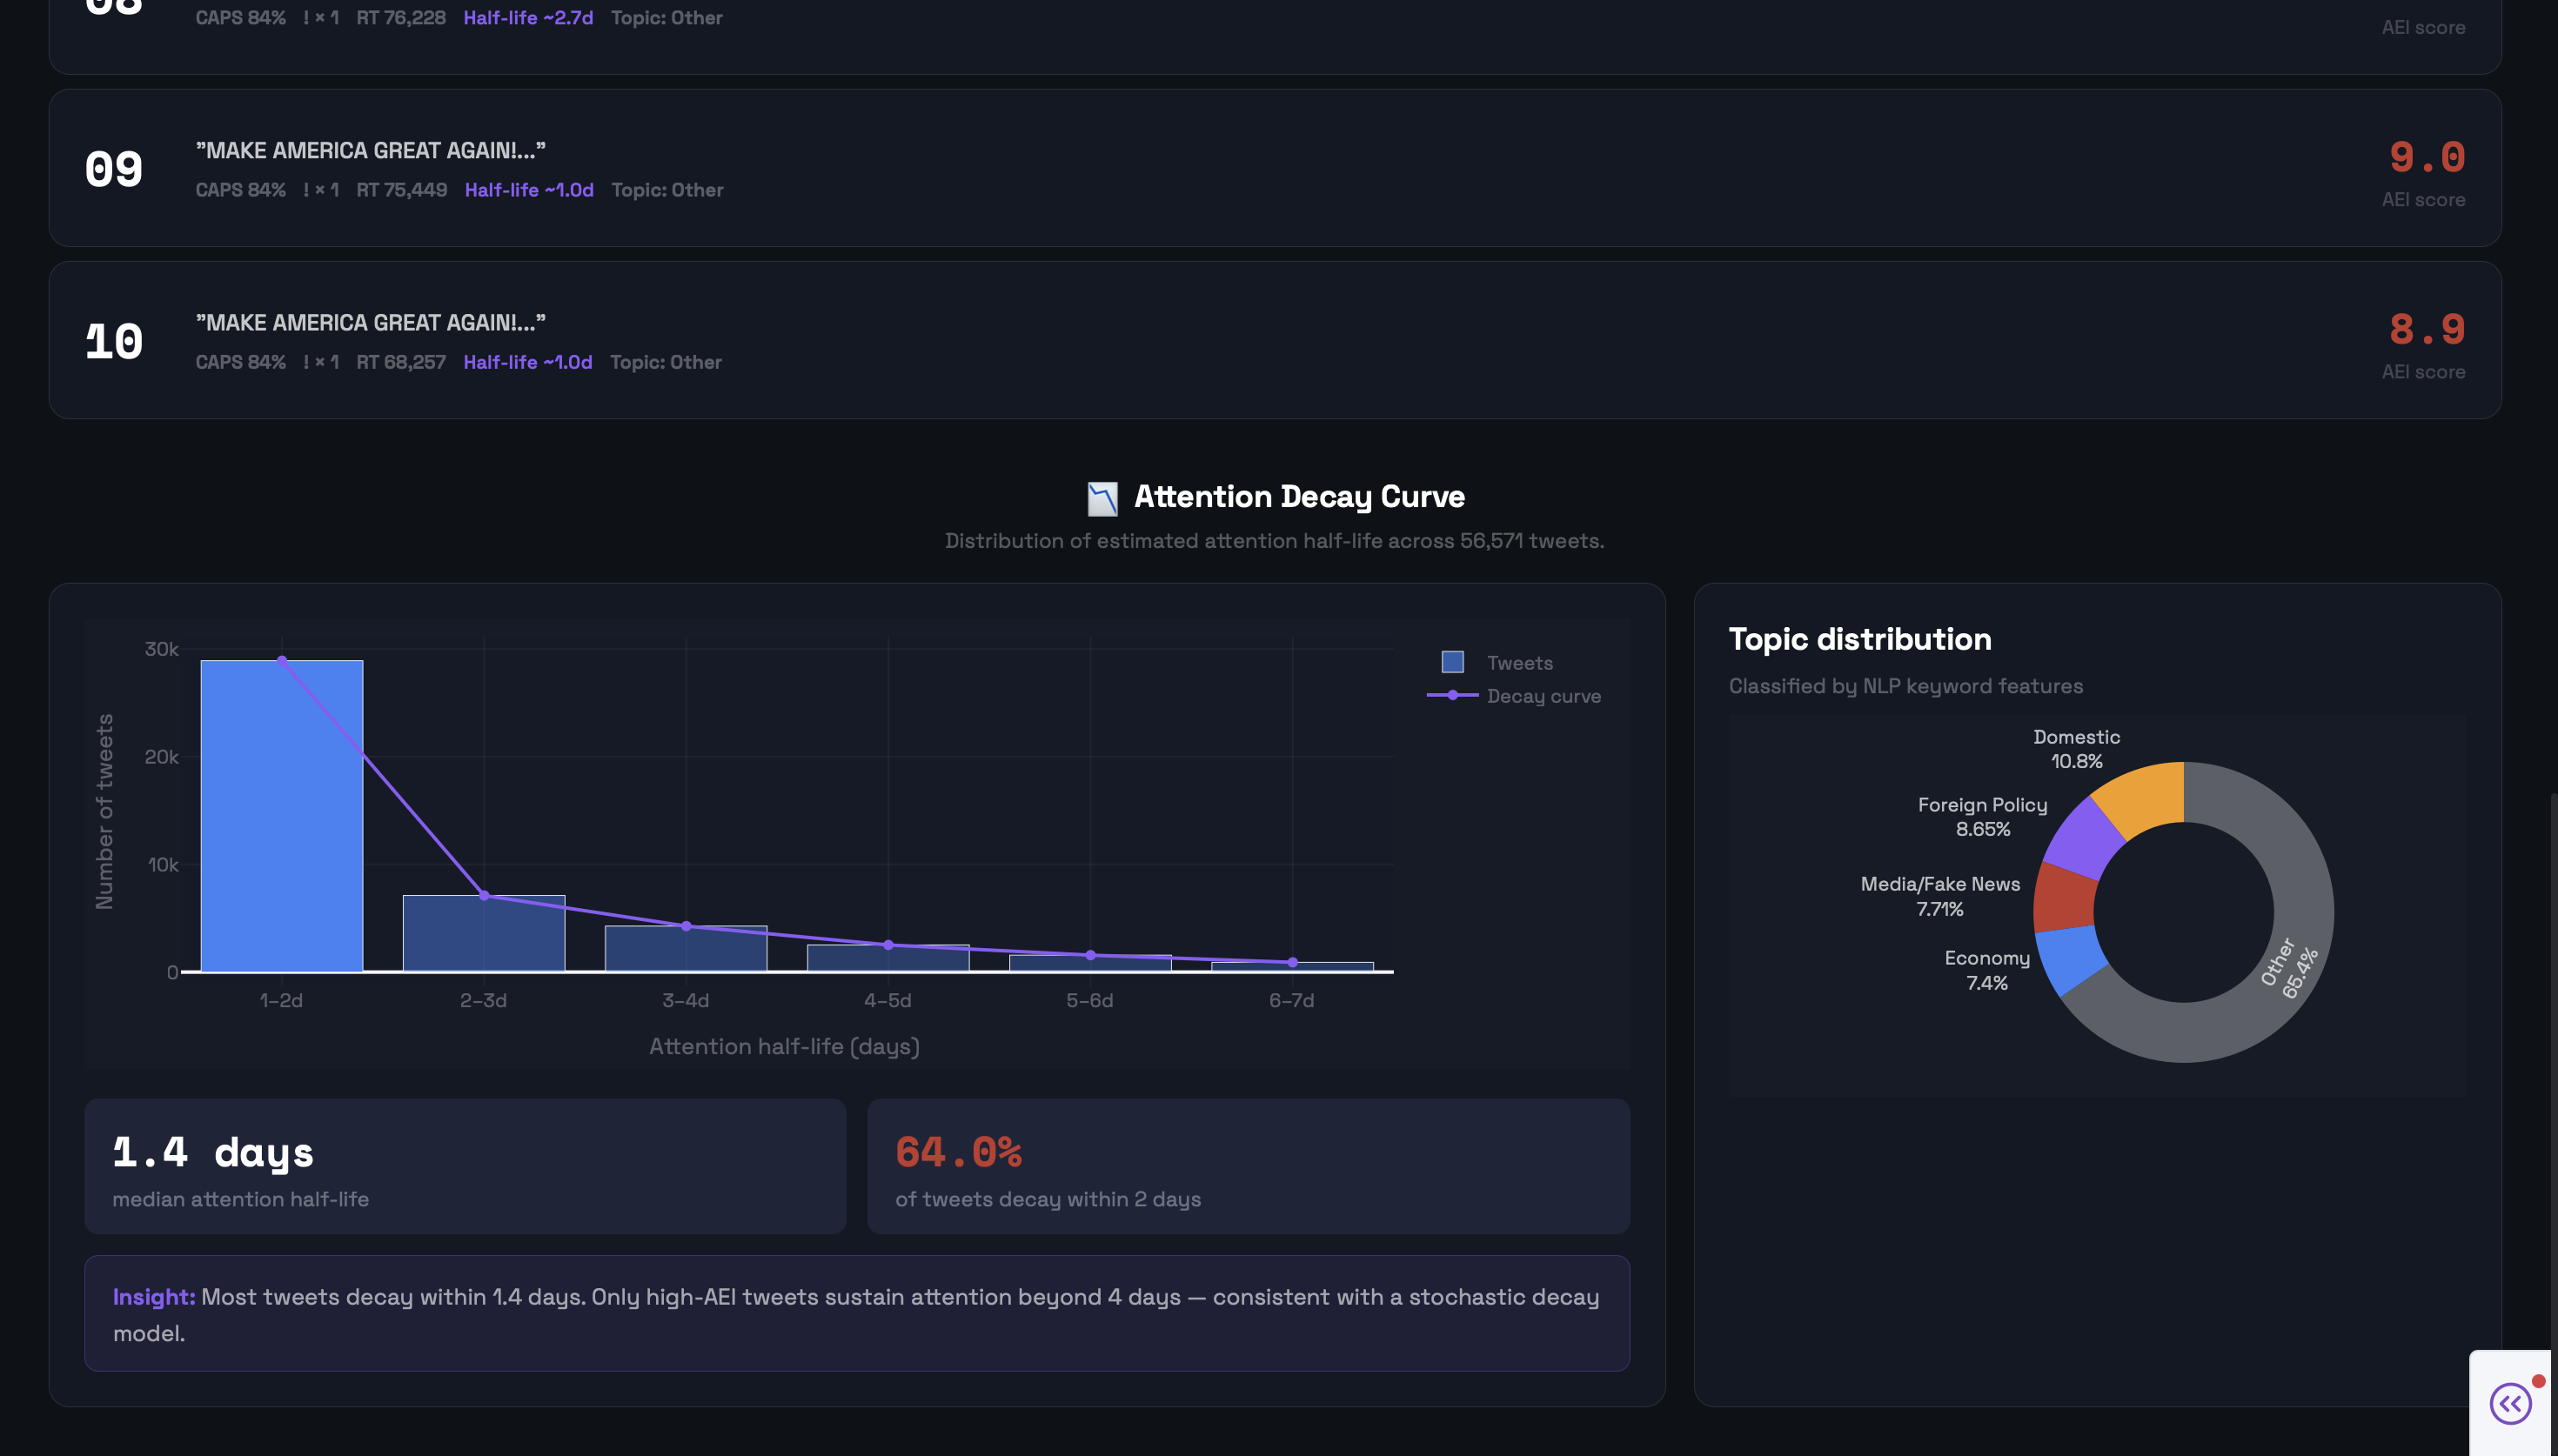Open tweet card ranked 10
Screen dimensions: 2558x1456
(1275, 340)
